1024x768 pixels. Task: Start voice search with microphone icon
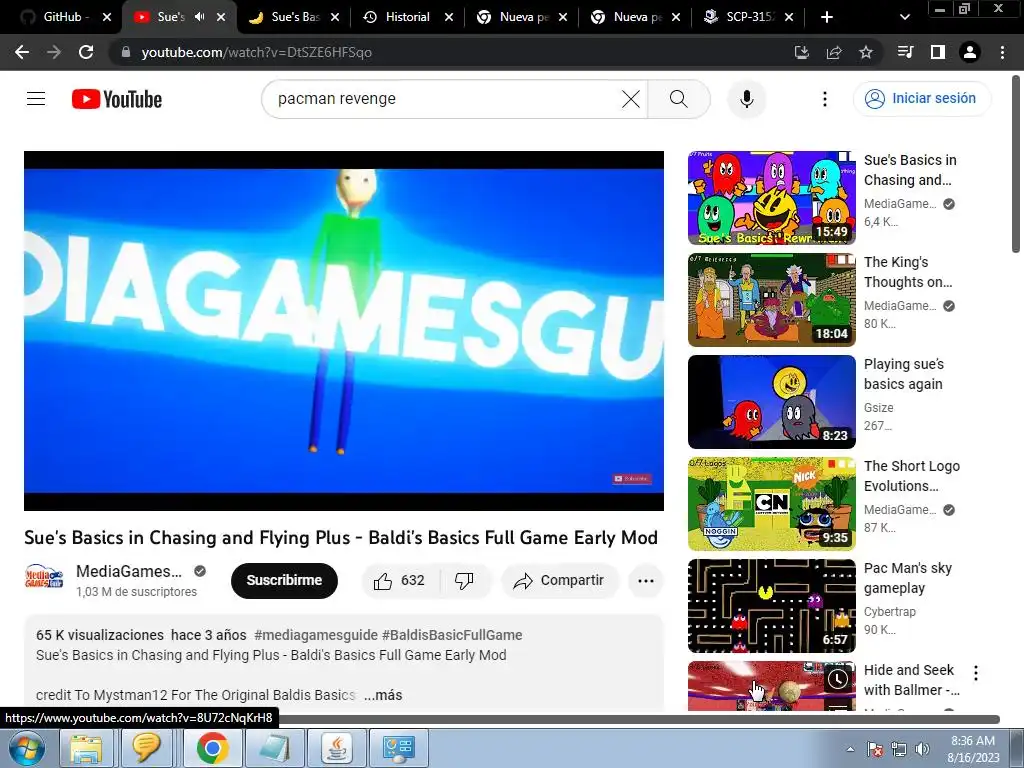click(x=746, y=99)
